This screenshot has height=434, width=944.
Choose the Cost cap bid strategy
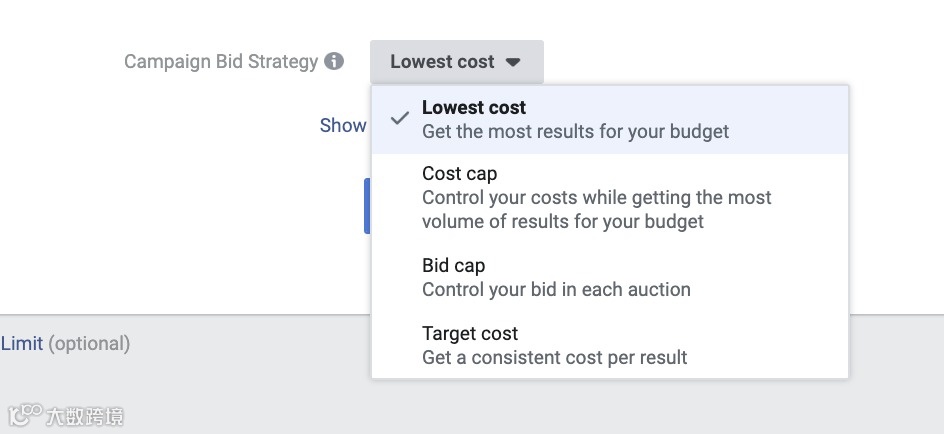(x=459, y=174)
